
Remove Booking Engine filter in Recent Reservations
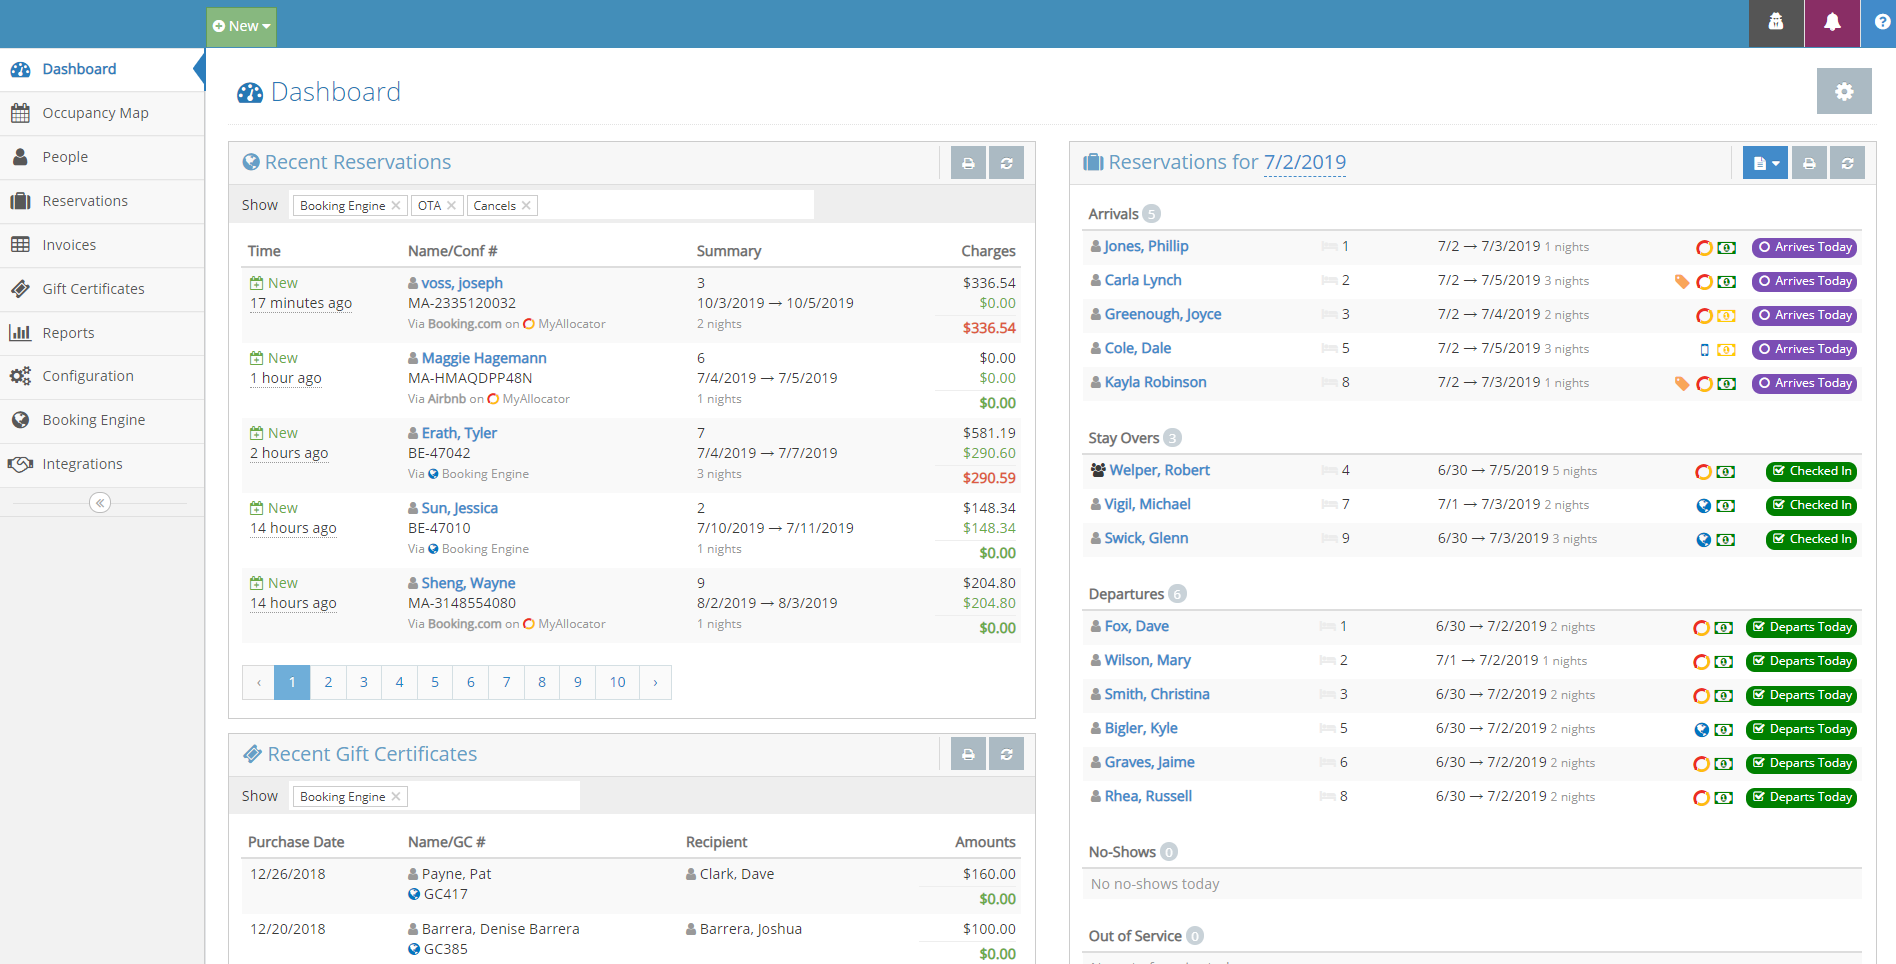[396, 205]
